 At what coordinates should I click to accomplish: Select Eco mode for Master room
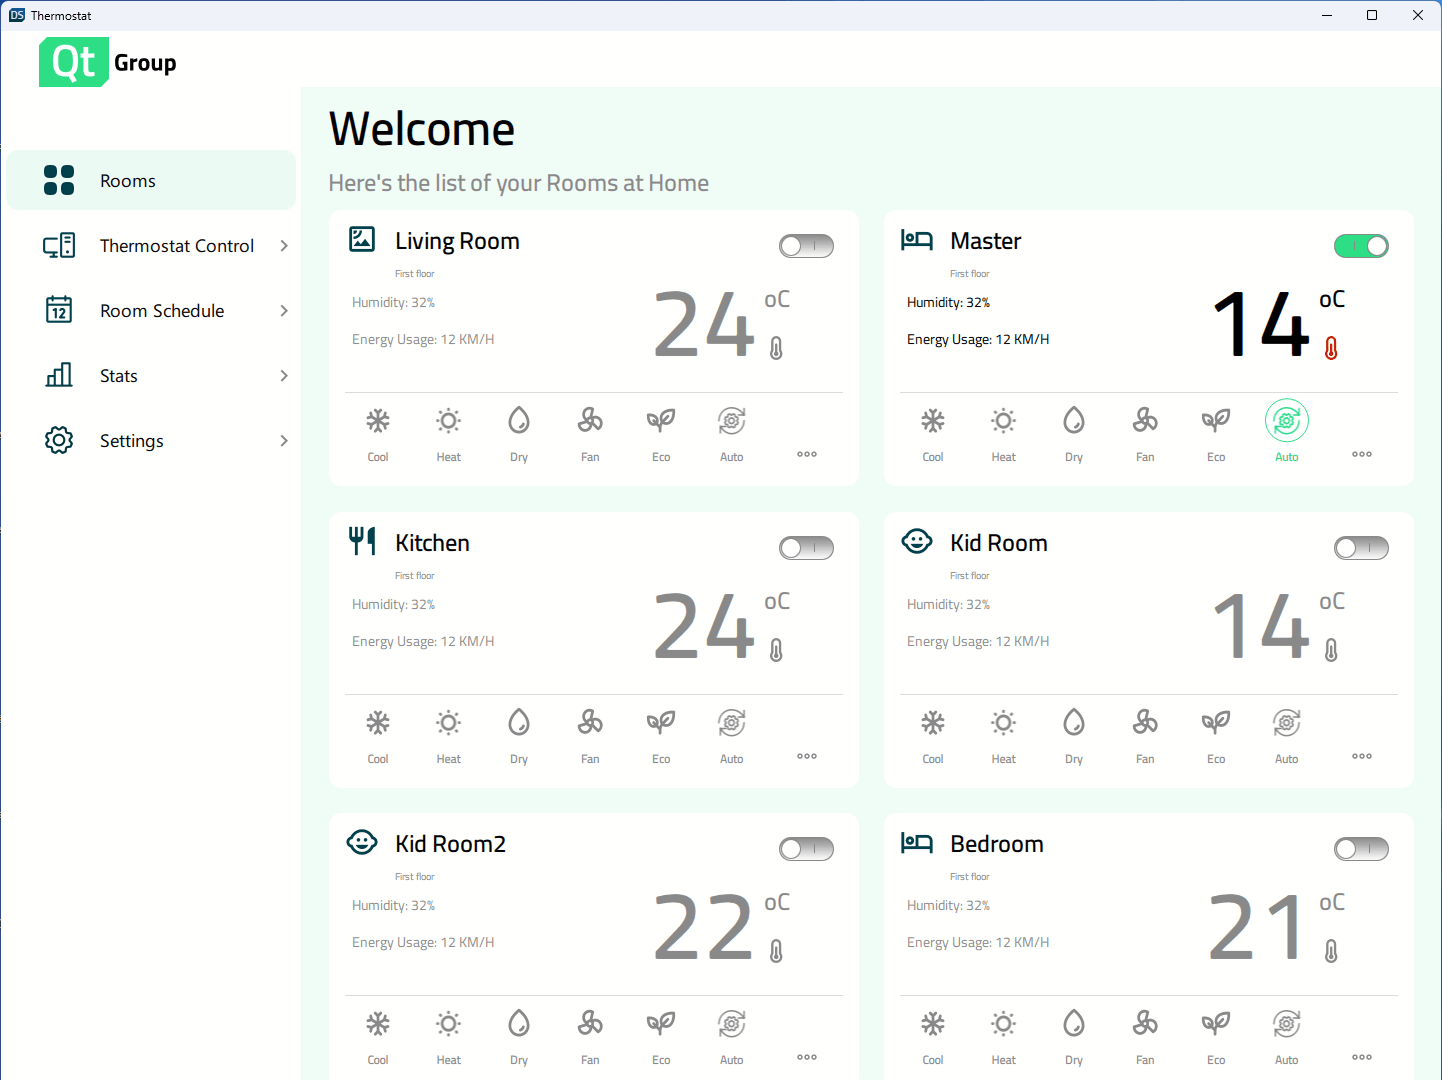pyautogui.click(x=1215, y=432)
